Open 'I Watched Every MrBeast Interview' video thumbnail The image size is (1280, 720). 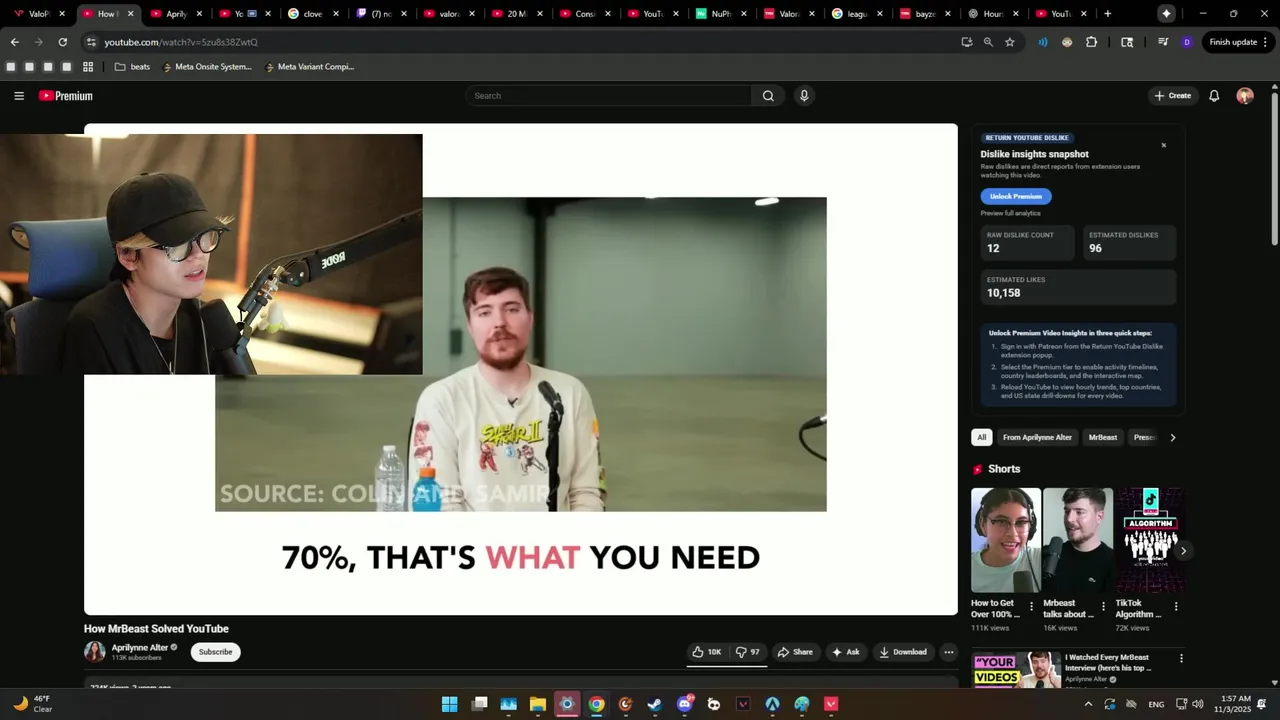[1016, 670]
